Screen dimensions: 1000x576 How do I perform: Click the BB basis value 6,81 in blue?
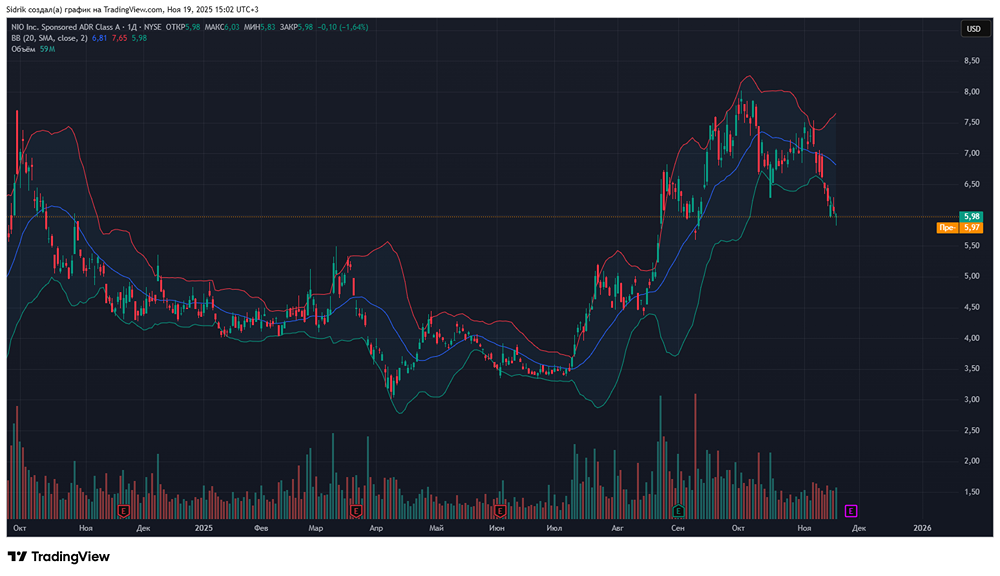[99, 38]
